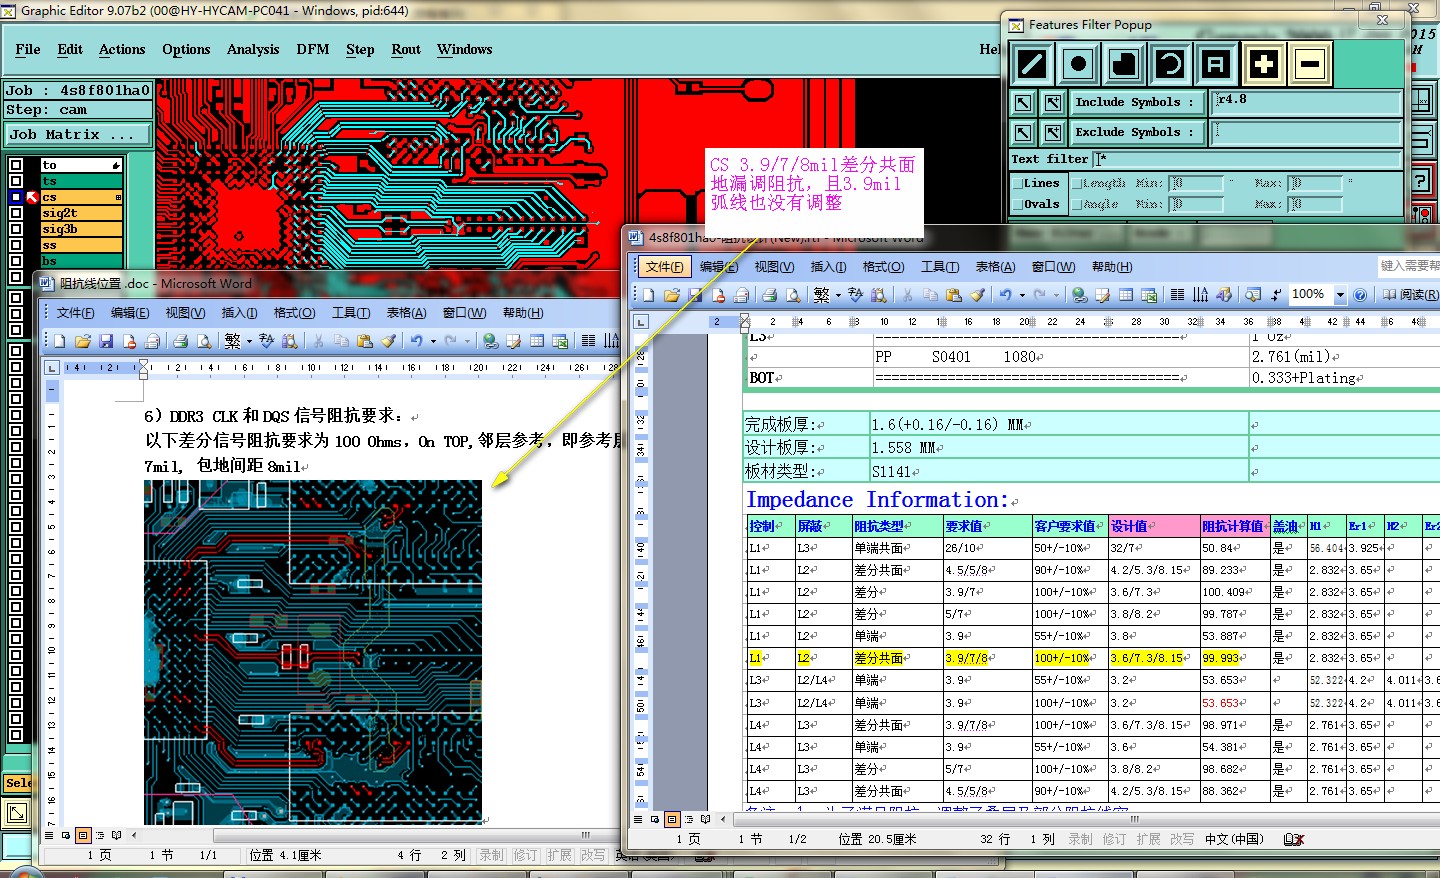
Task: Enable the Lines checkbox in Features Filter
Action: coord(1017,184)
